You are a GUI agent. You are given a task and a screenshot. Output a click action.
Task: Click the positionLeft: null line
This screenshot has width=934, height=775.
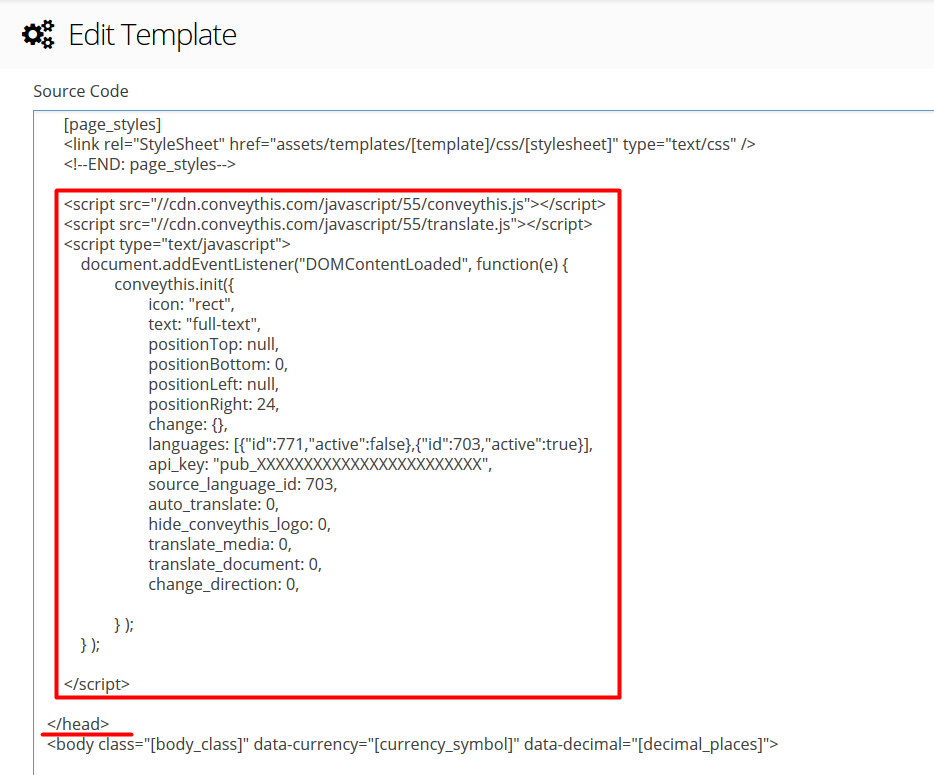pos(214,384)
